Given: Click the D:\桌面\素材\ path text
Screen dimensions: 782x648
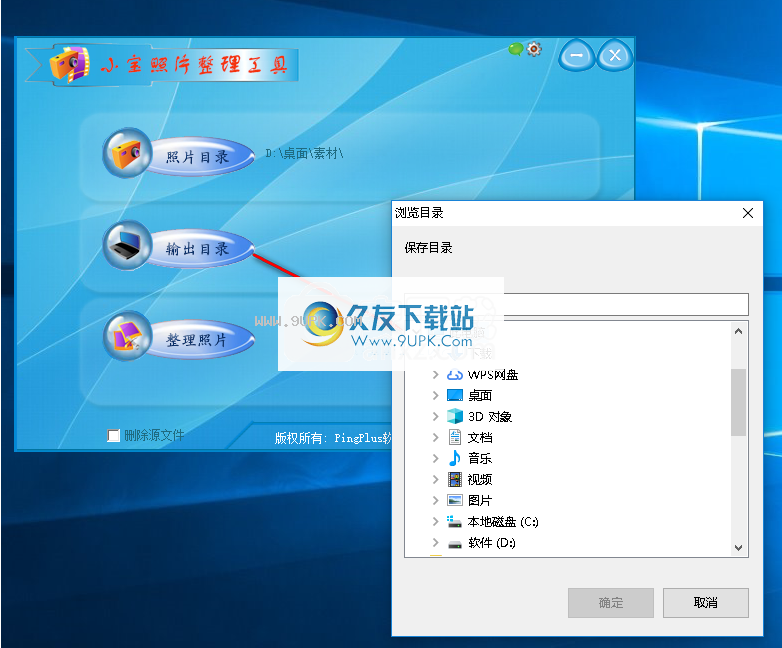Looking at the screenshot, I should [304, 154].
